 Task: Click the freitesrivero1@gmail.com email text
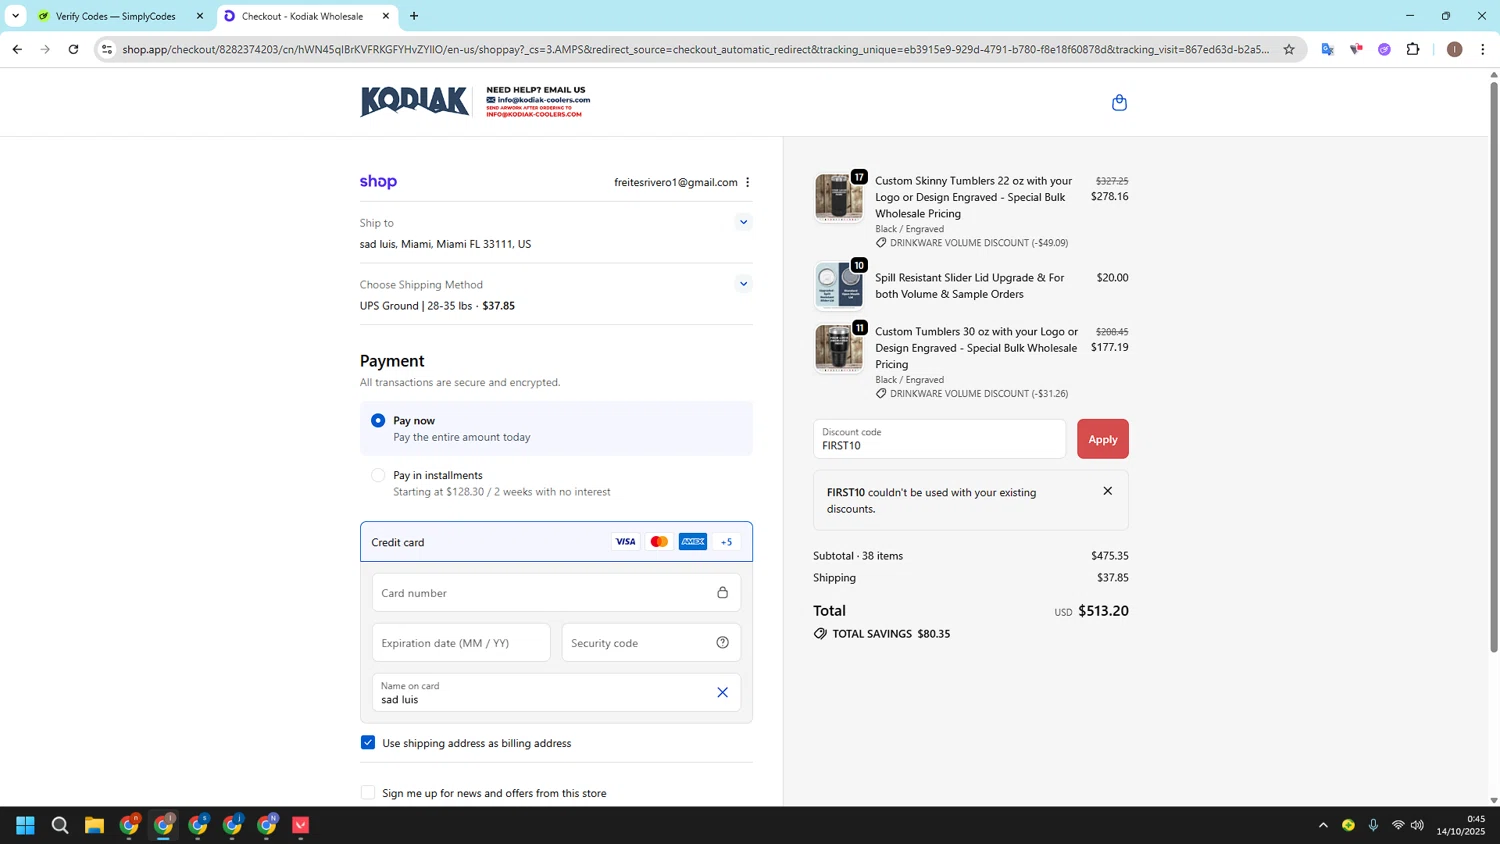[x=675, y=182]
